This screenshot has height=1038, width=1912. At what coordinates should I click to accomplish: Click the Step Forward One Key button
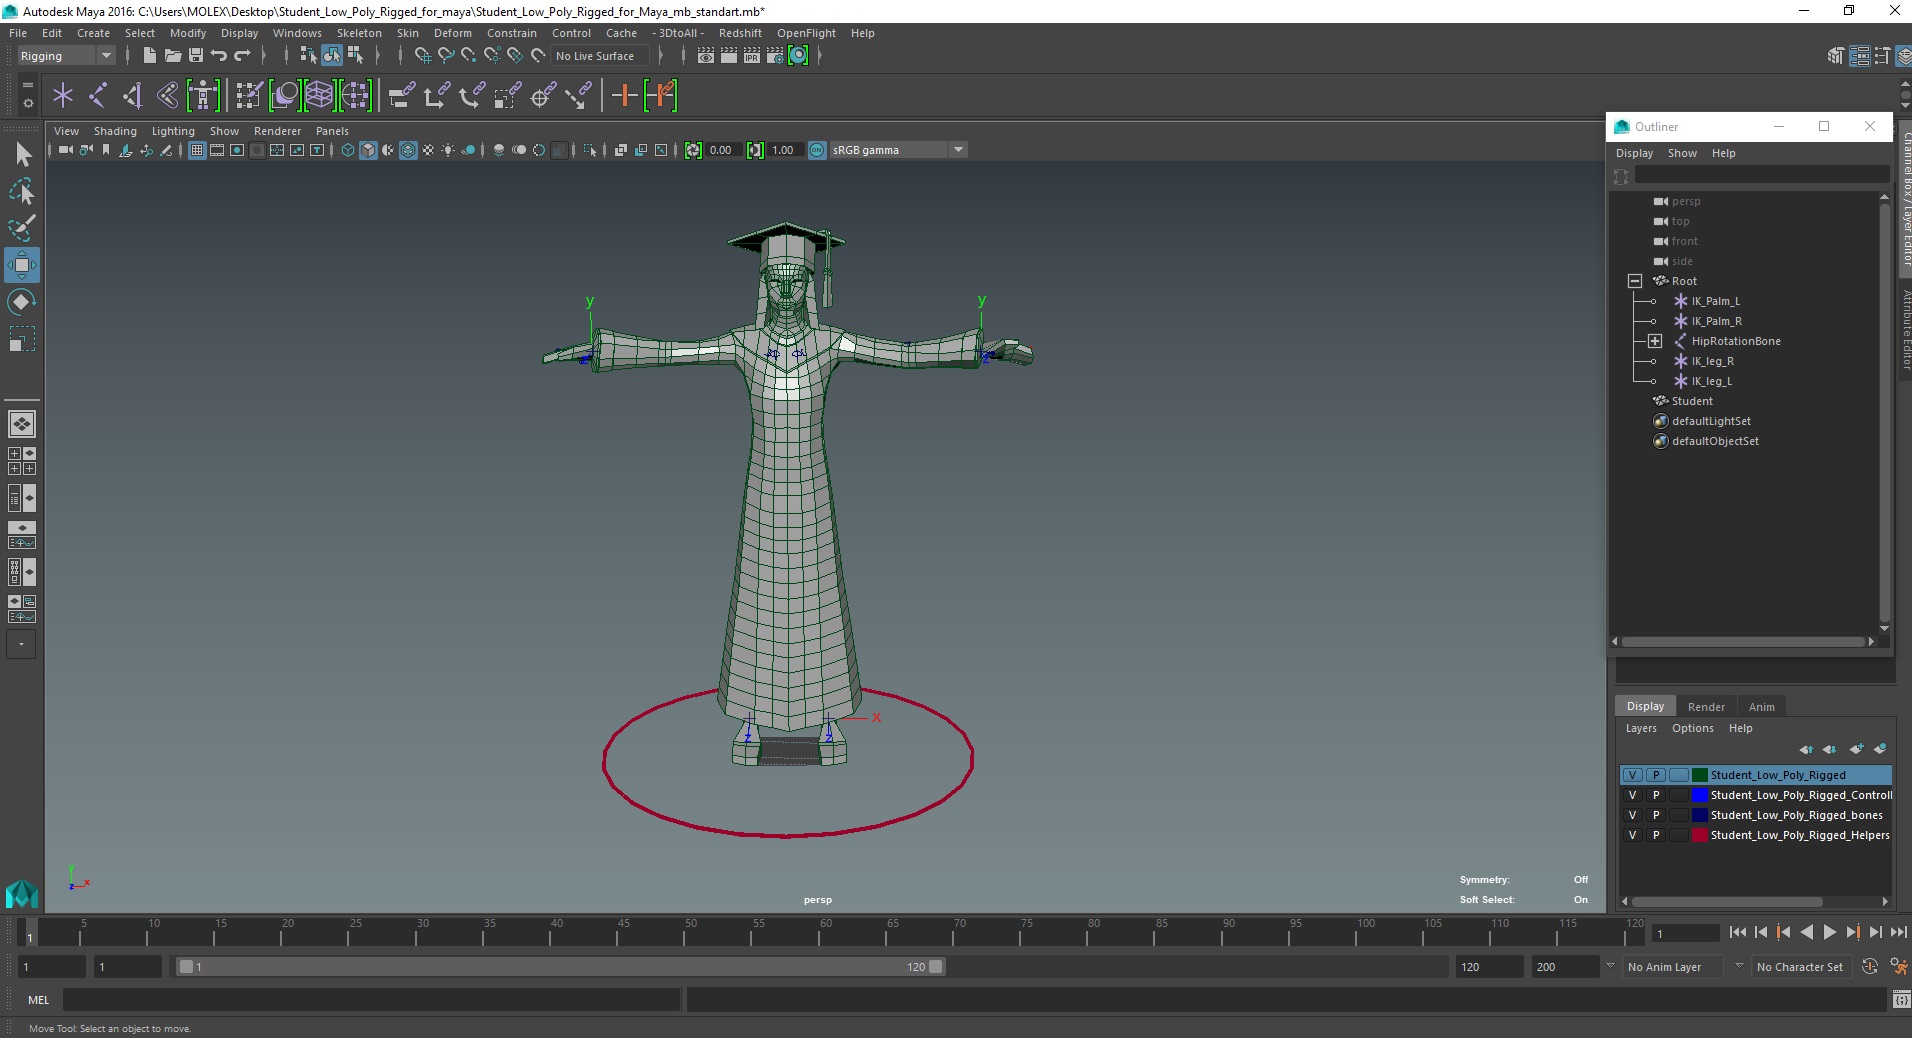click(1852, 932)
